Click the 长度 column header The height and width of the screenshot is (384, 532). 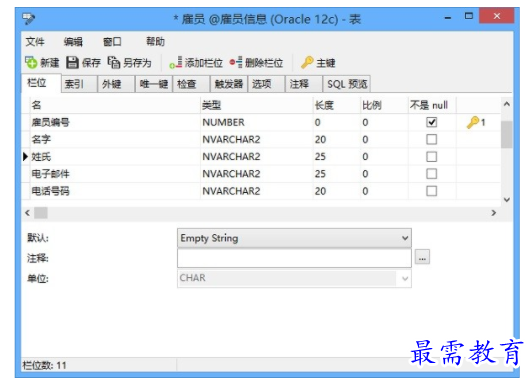[x=337, y=105]
